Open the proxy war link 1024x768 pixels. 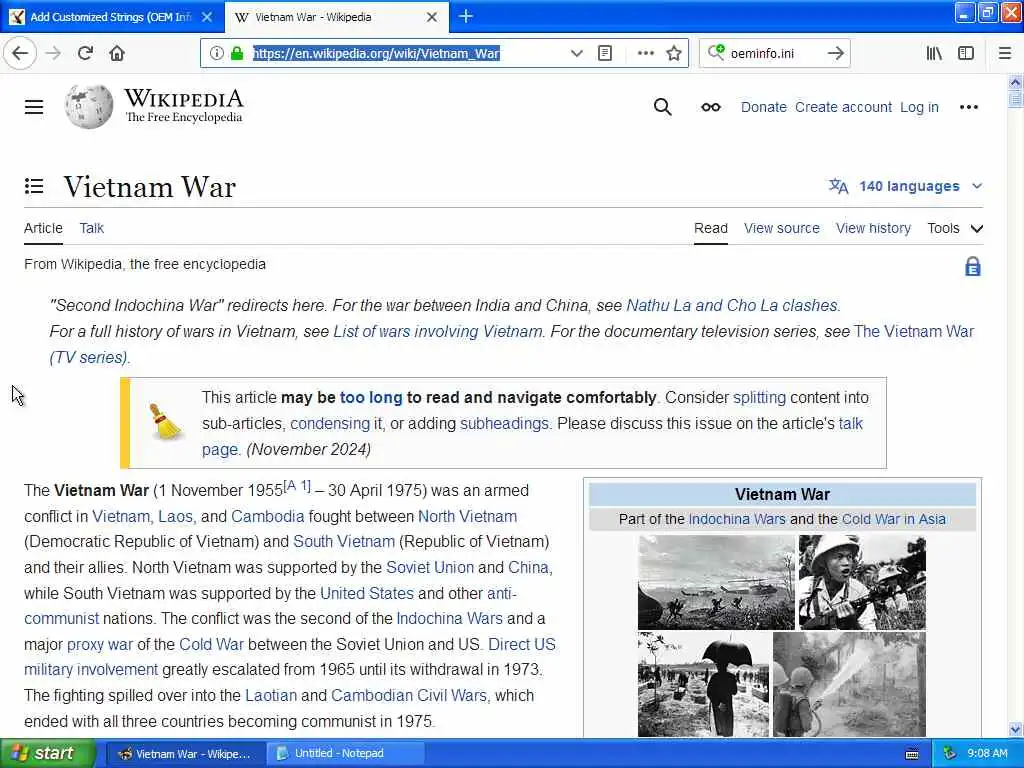[x=100, y=645]
